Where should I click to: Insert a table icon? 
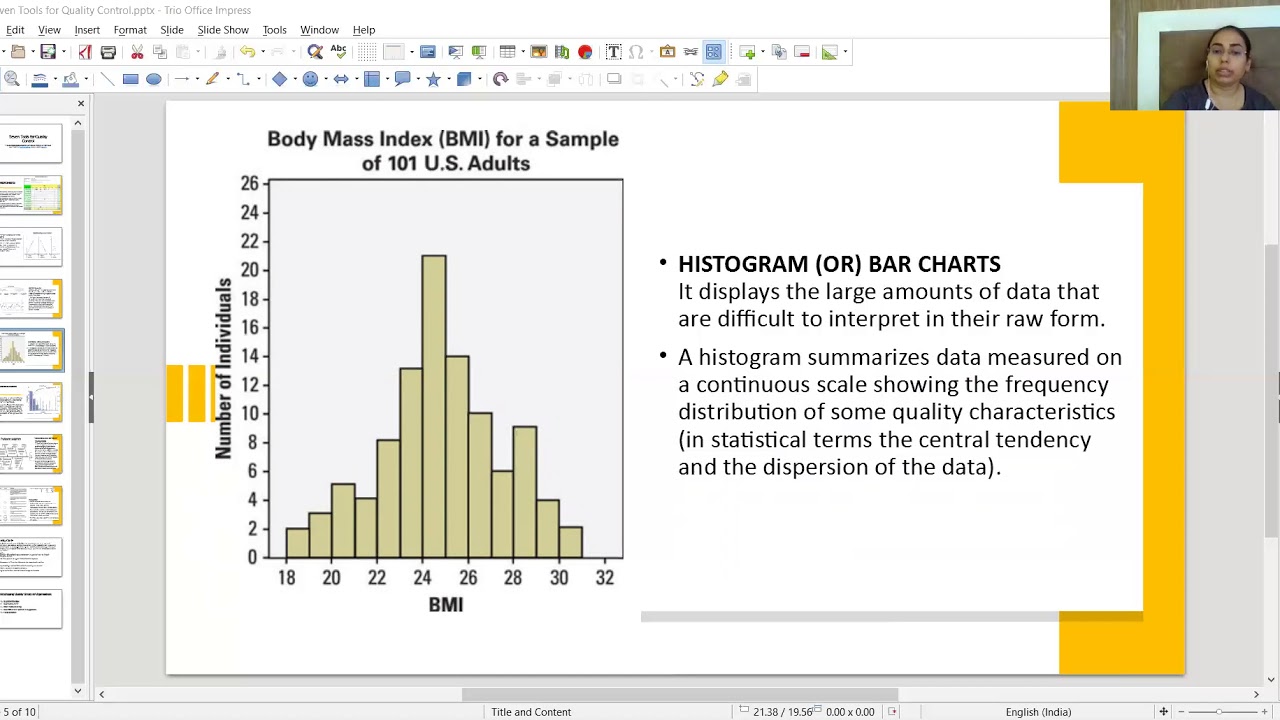click(507, 52)
